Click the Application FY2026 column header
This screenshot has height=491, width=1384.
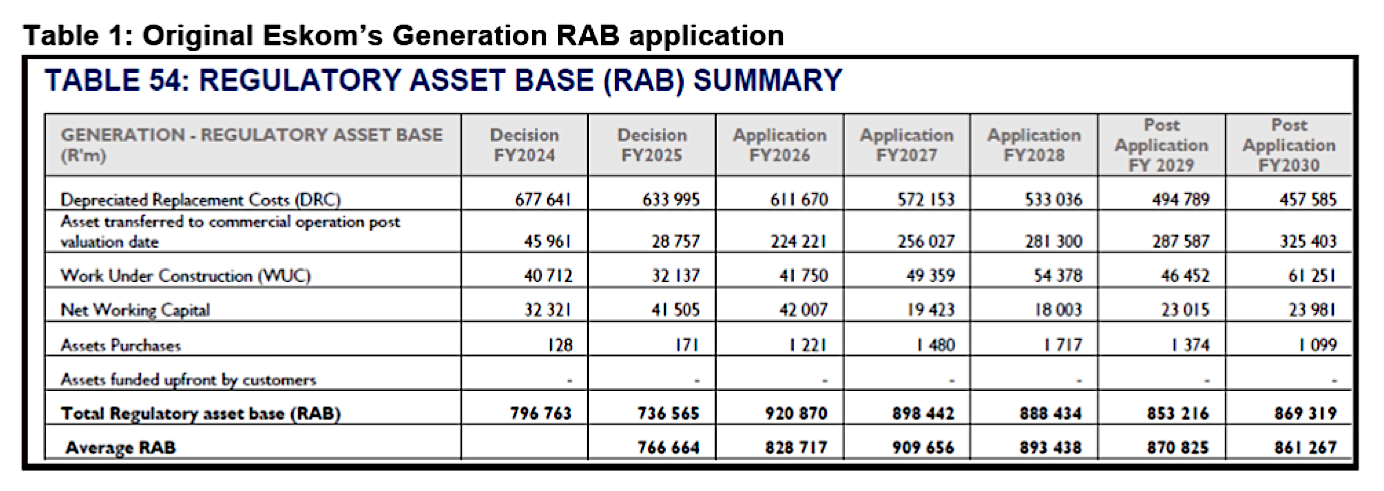click(779, 145)
